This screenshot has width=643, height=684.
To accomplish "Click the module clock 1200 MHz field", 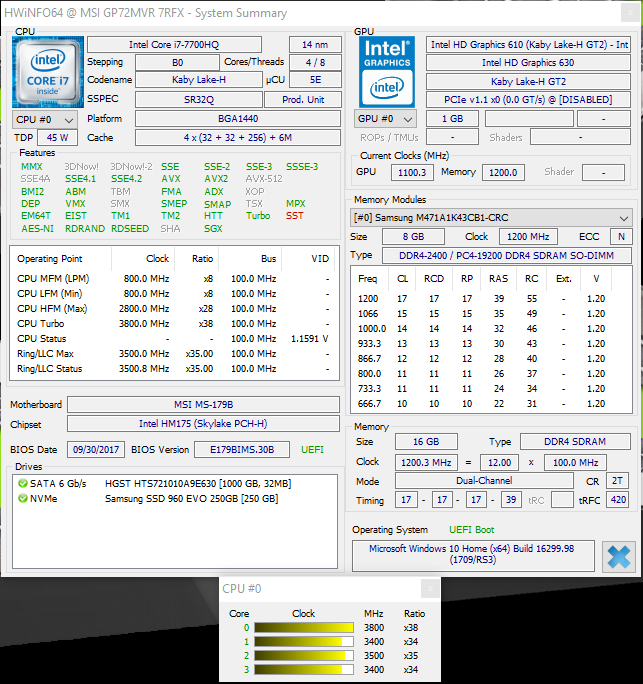I will 528,236.
